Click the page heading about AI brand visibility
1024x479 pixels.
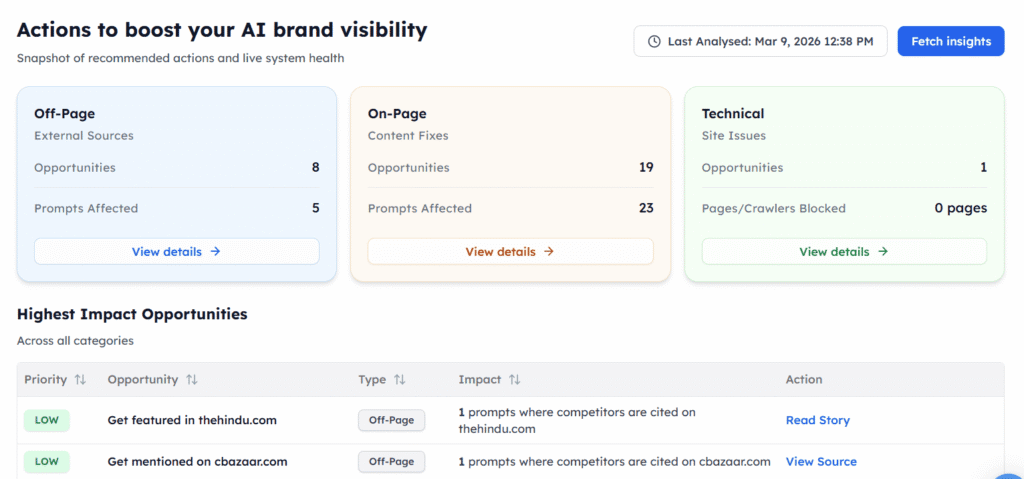(x=222, y=29)
